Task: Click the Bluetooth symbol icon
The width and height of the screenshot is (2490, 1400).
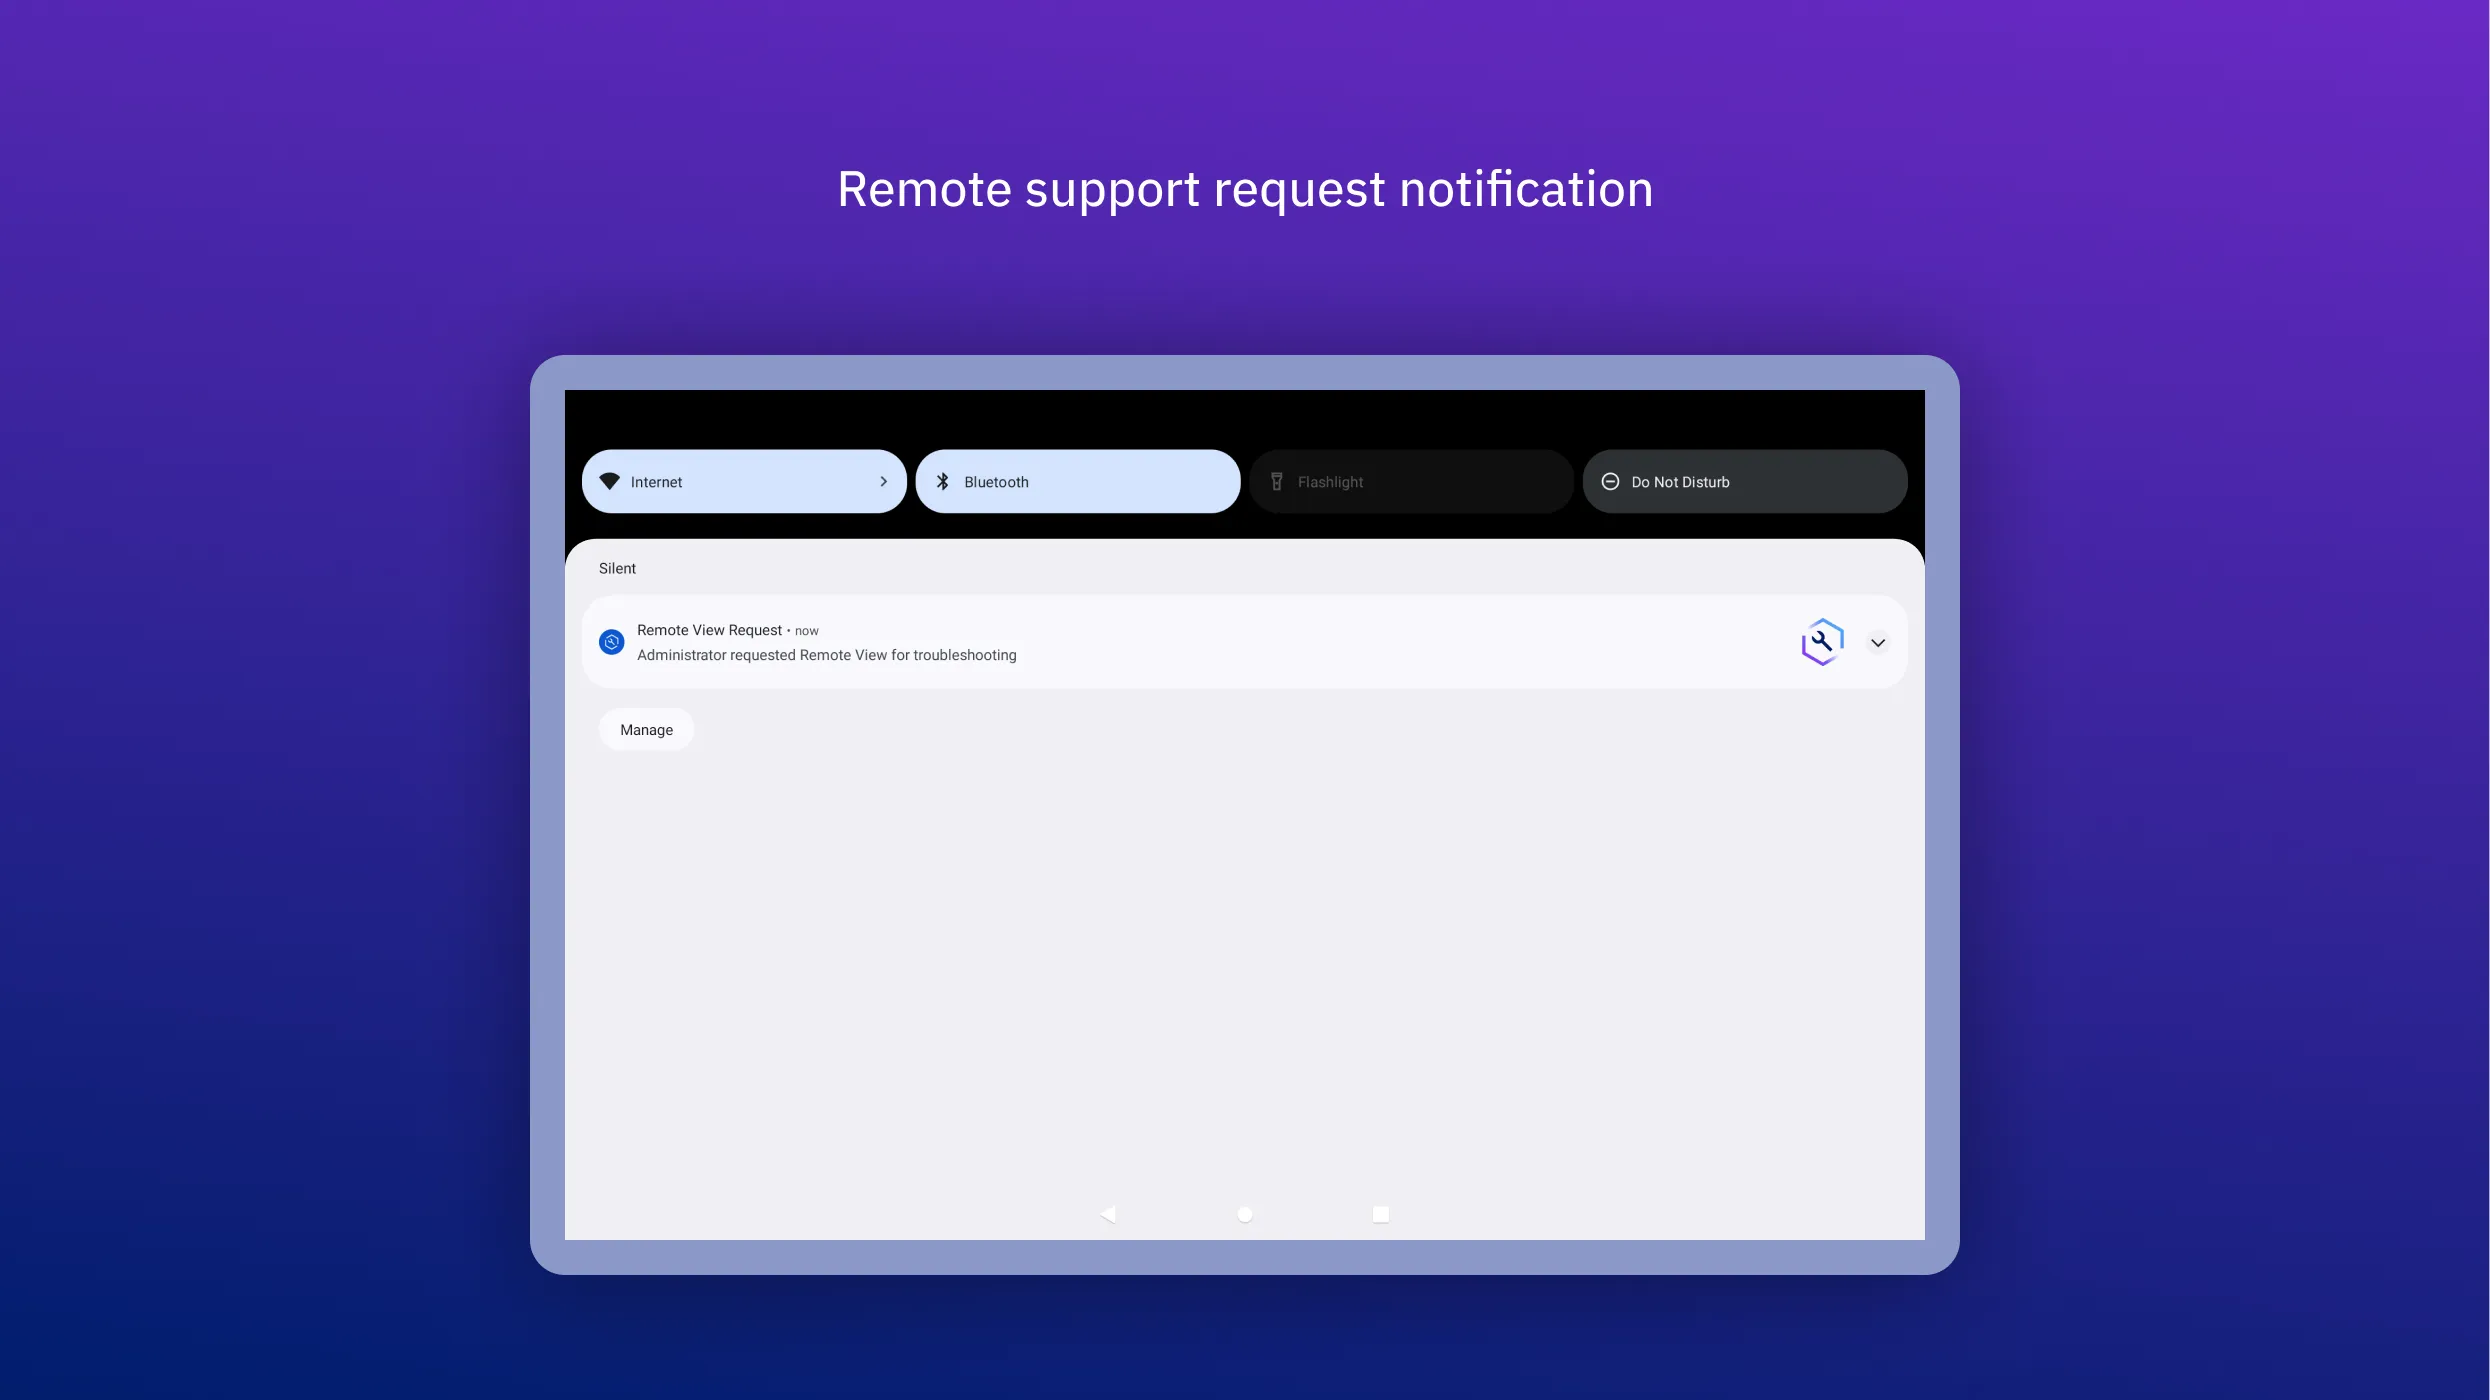Action: [942, 481]
